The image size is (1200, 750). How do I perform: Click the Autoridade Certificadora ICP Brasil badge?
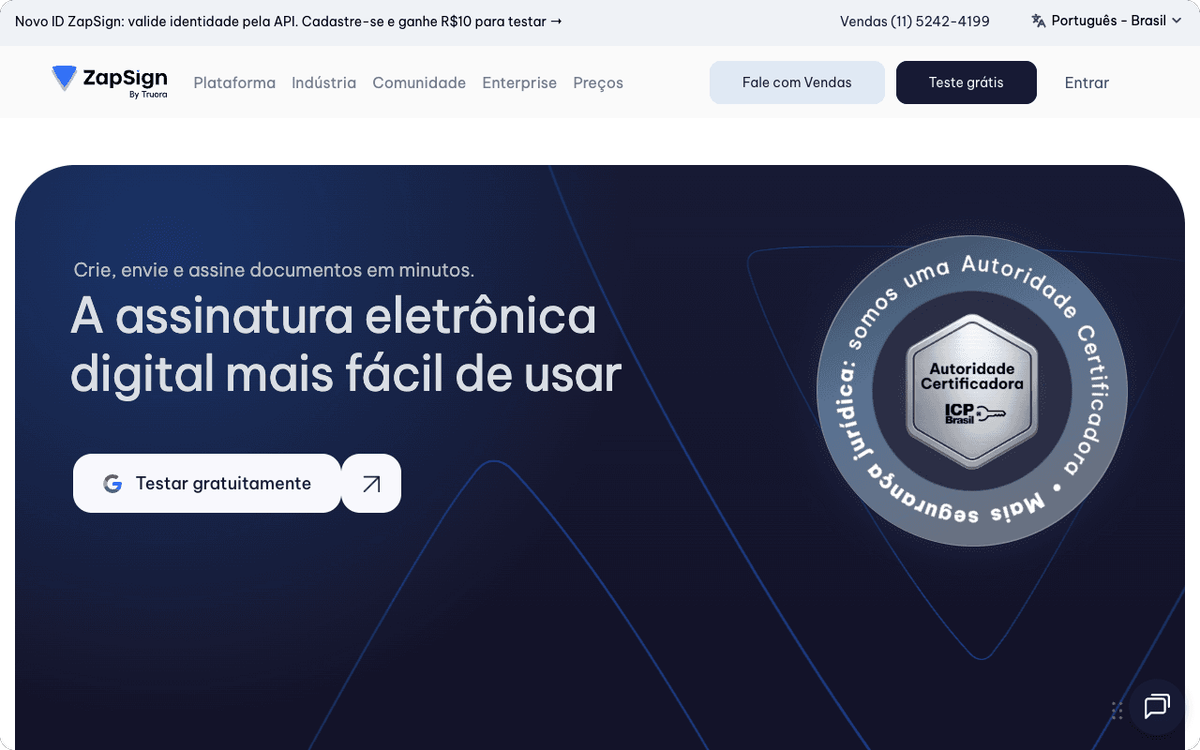pyautogui.click(x=972, y=391)
